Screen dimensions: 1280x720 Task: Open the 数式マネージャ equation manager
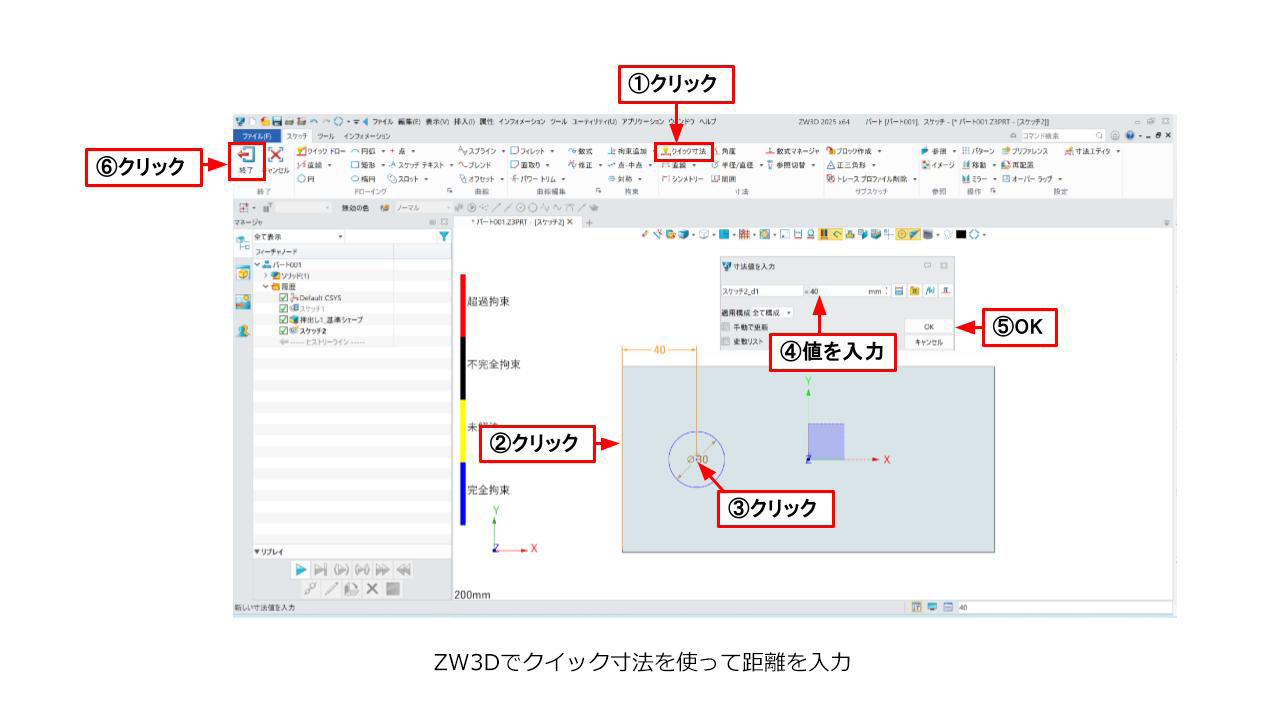point(792,151)
